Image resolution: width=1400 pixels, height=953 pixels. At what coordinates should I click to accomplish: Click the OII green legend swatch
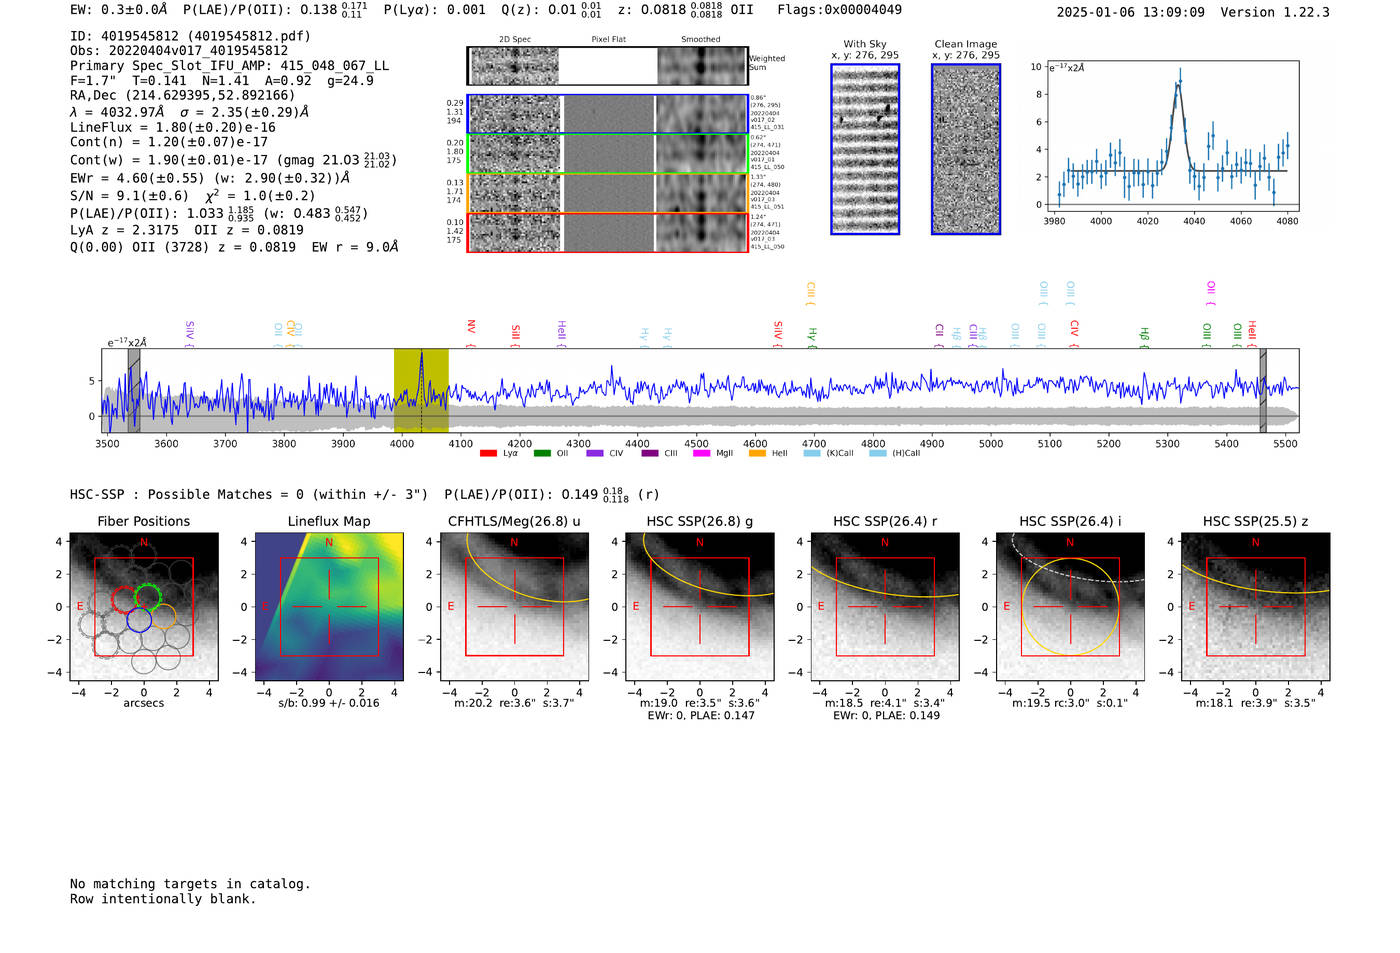click(542, 453)
